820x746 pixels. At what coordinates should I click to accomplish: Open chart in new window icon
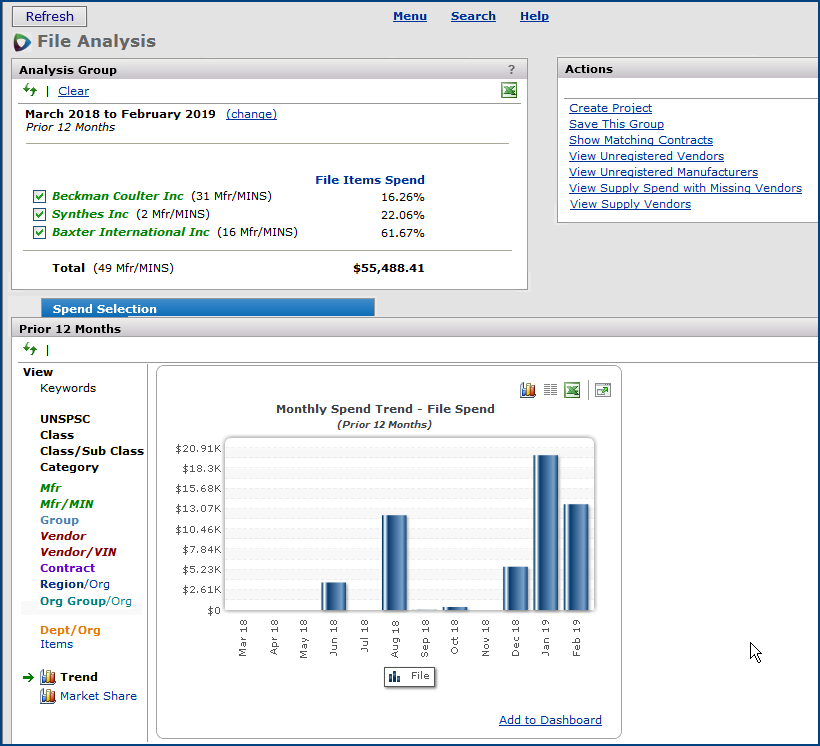point(602,390)
